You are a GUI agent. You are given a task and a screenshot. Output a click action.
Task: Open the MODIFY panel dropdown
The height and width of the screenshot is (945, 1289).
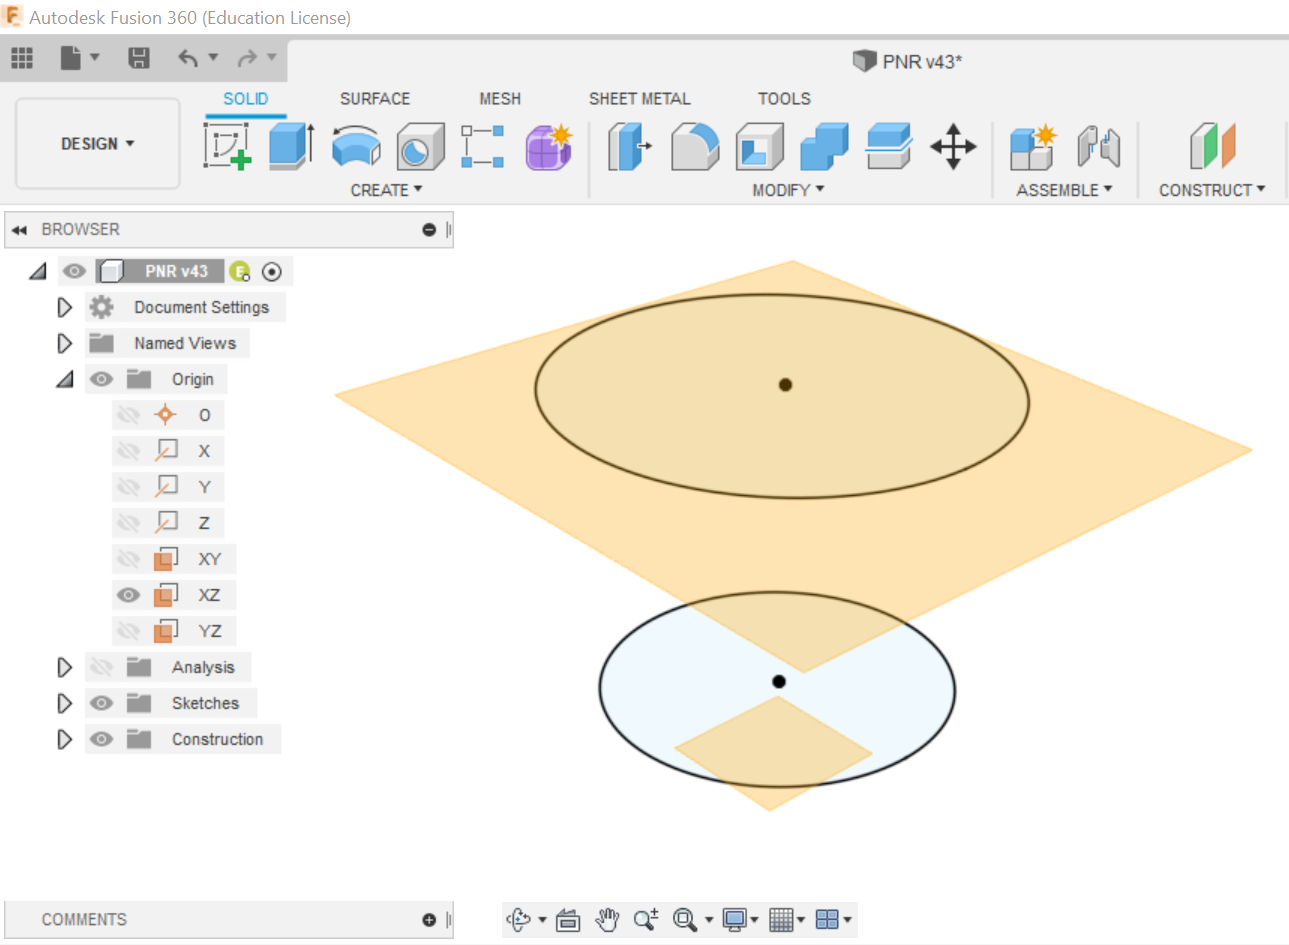(x=786, y=189)
